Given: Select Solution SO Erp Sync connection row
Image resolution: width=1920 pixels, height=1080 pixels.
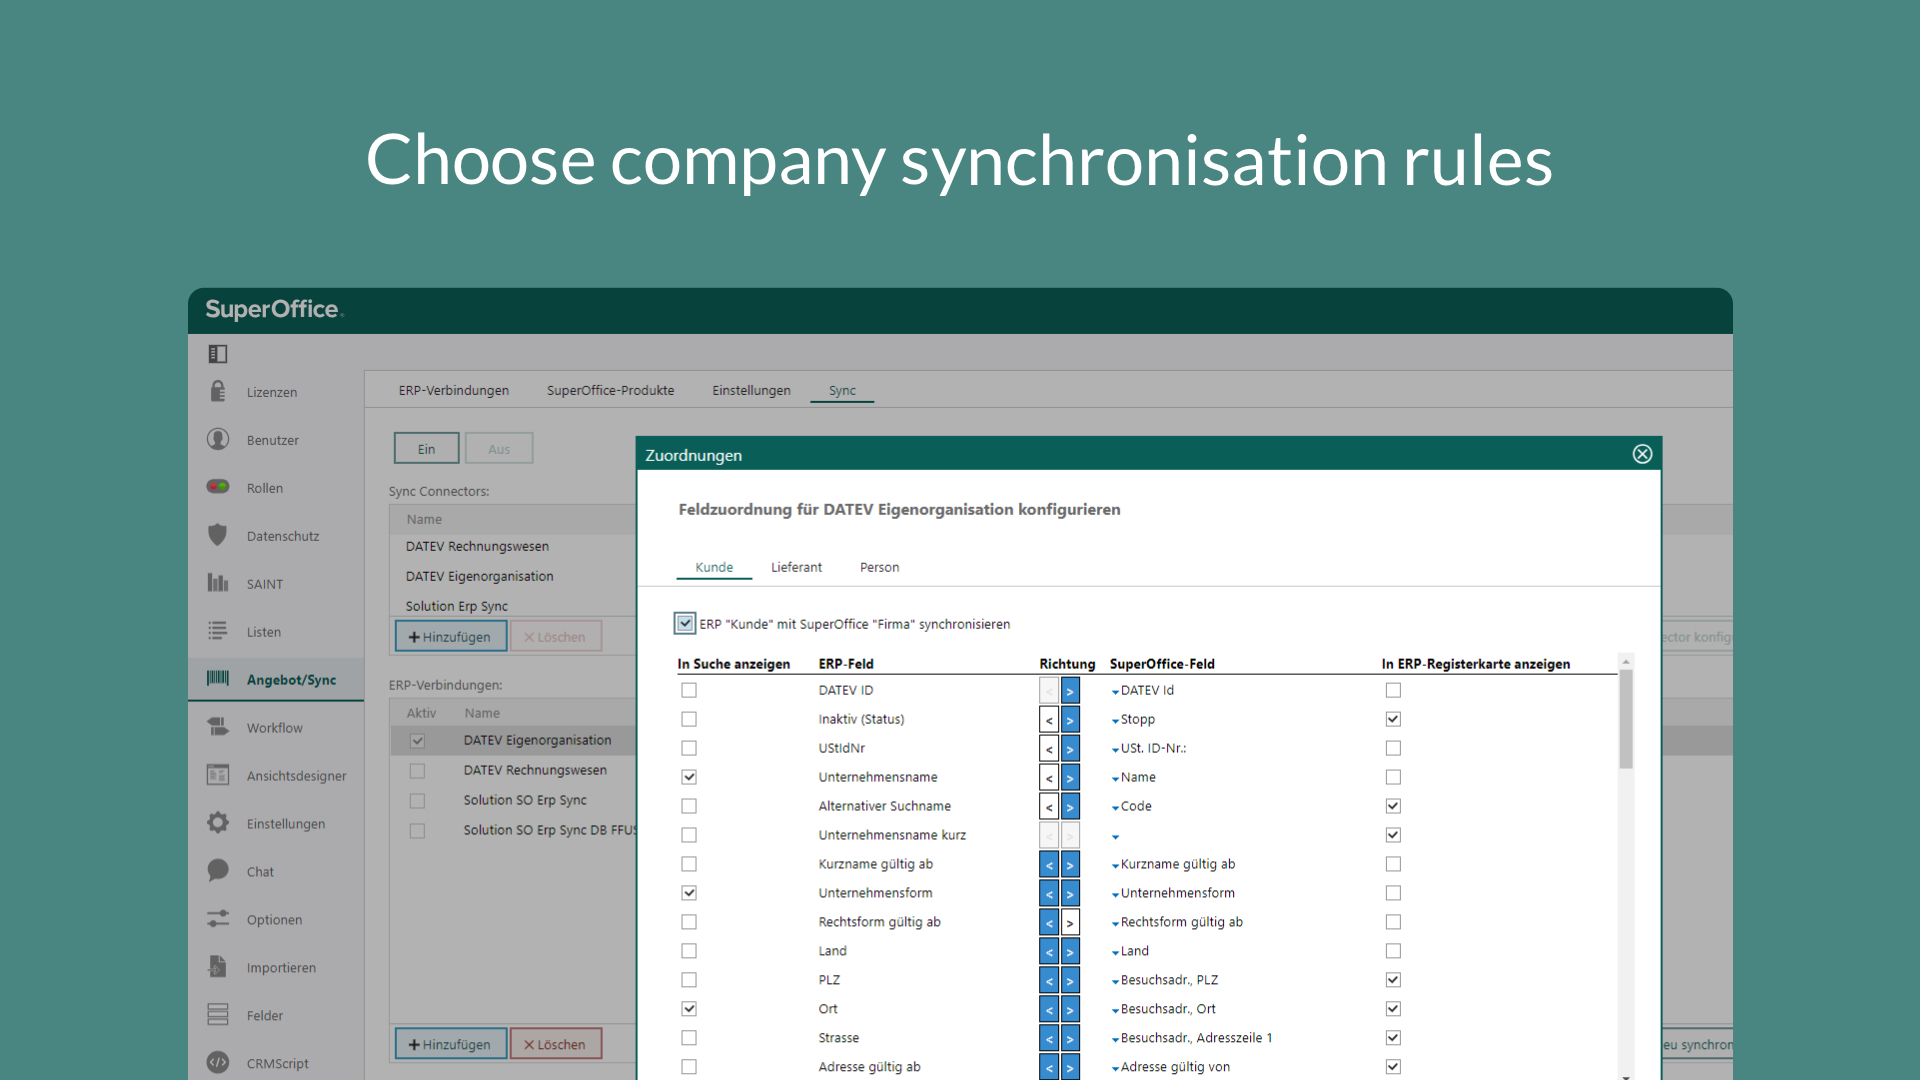Looking at the screenshot, I should click(513, 801).
